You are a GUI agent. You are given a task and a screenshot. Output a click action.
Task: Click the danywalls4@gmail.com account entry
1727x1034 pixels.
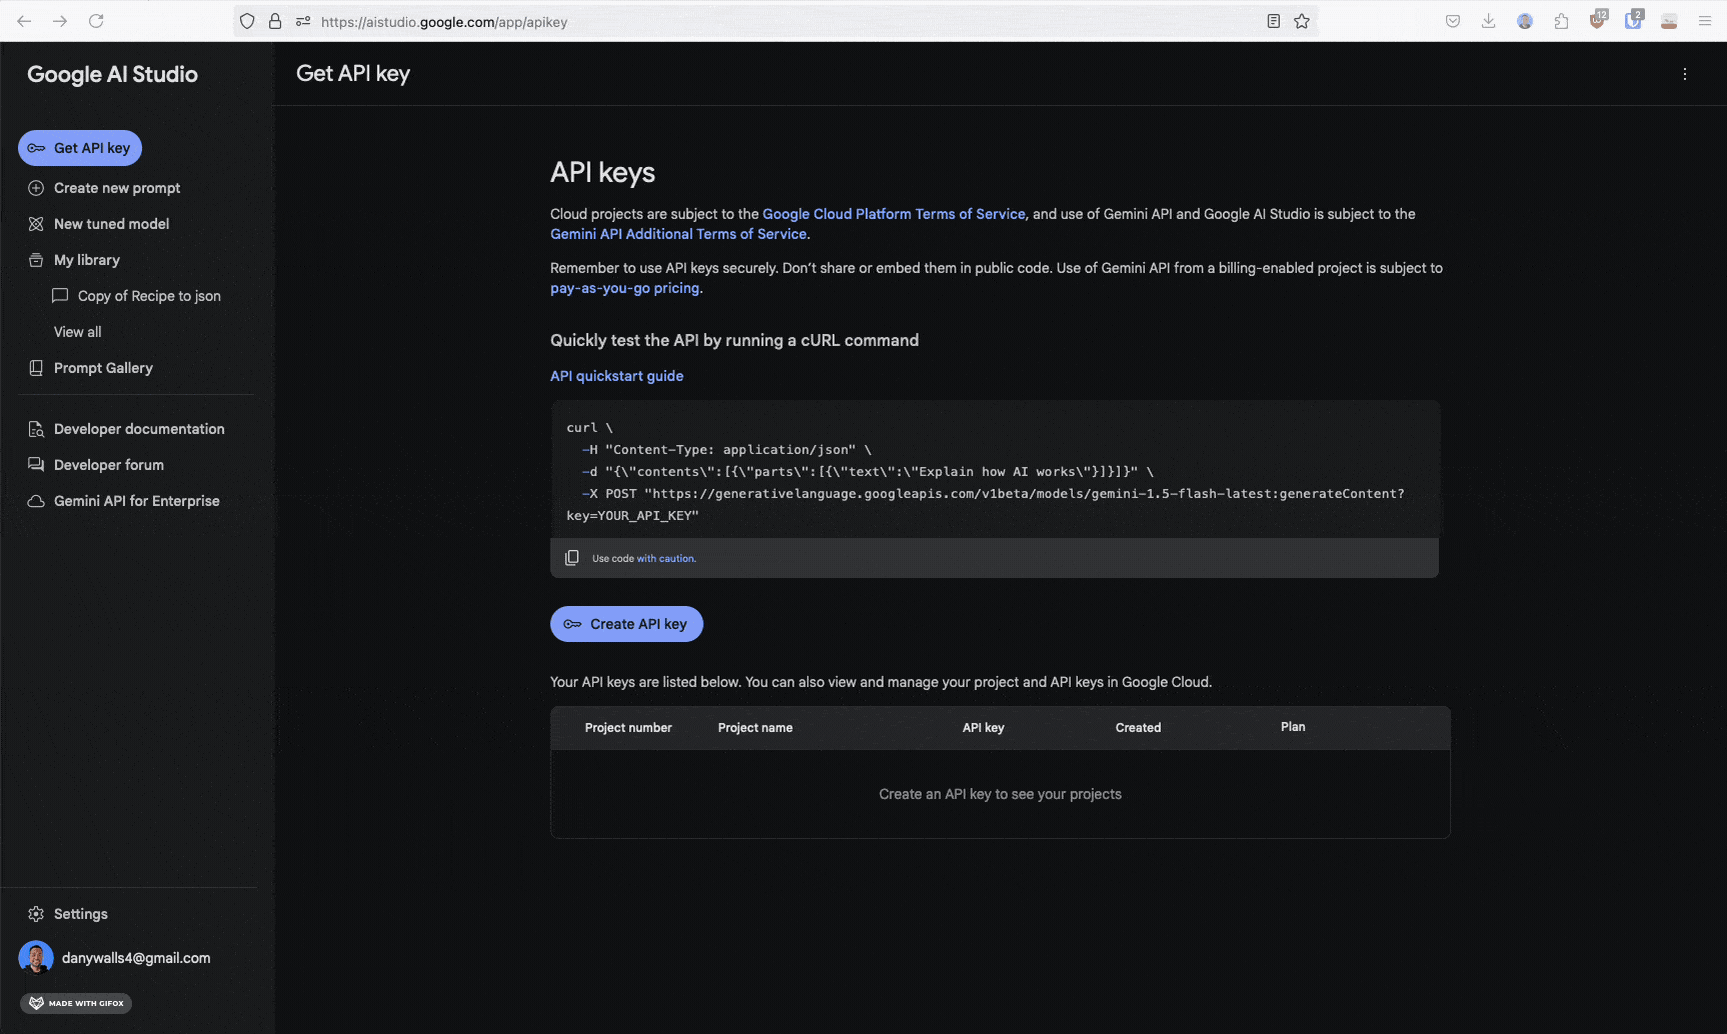pyautogui.click(x=136, y=958)
